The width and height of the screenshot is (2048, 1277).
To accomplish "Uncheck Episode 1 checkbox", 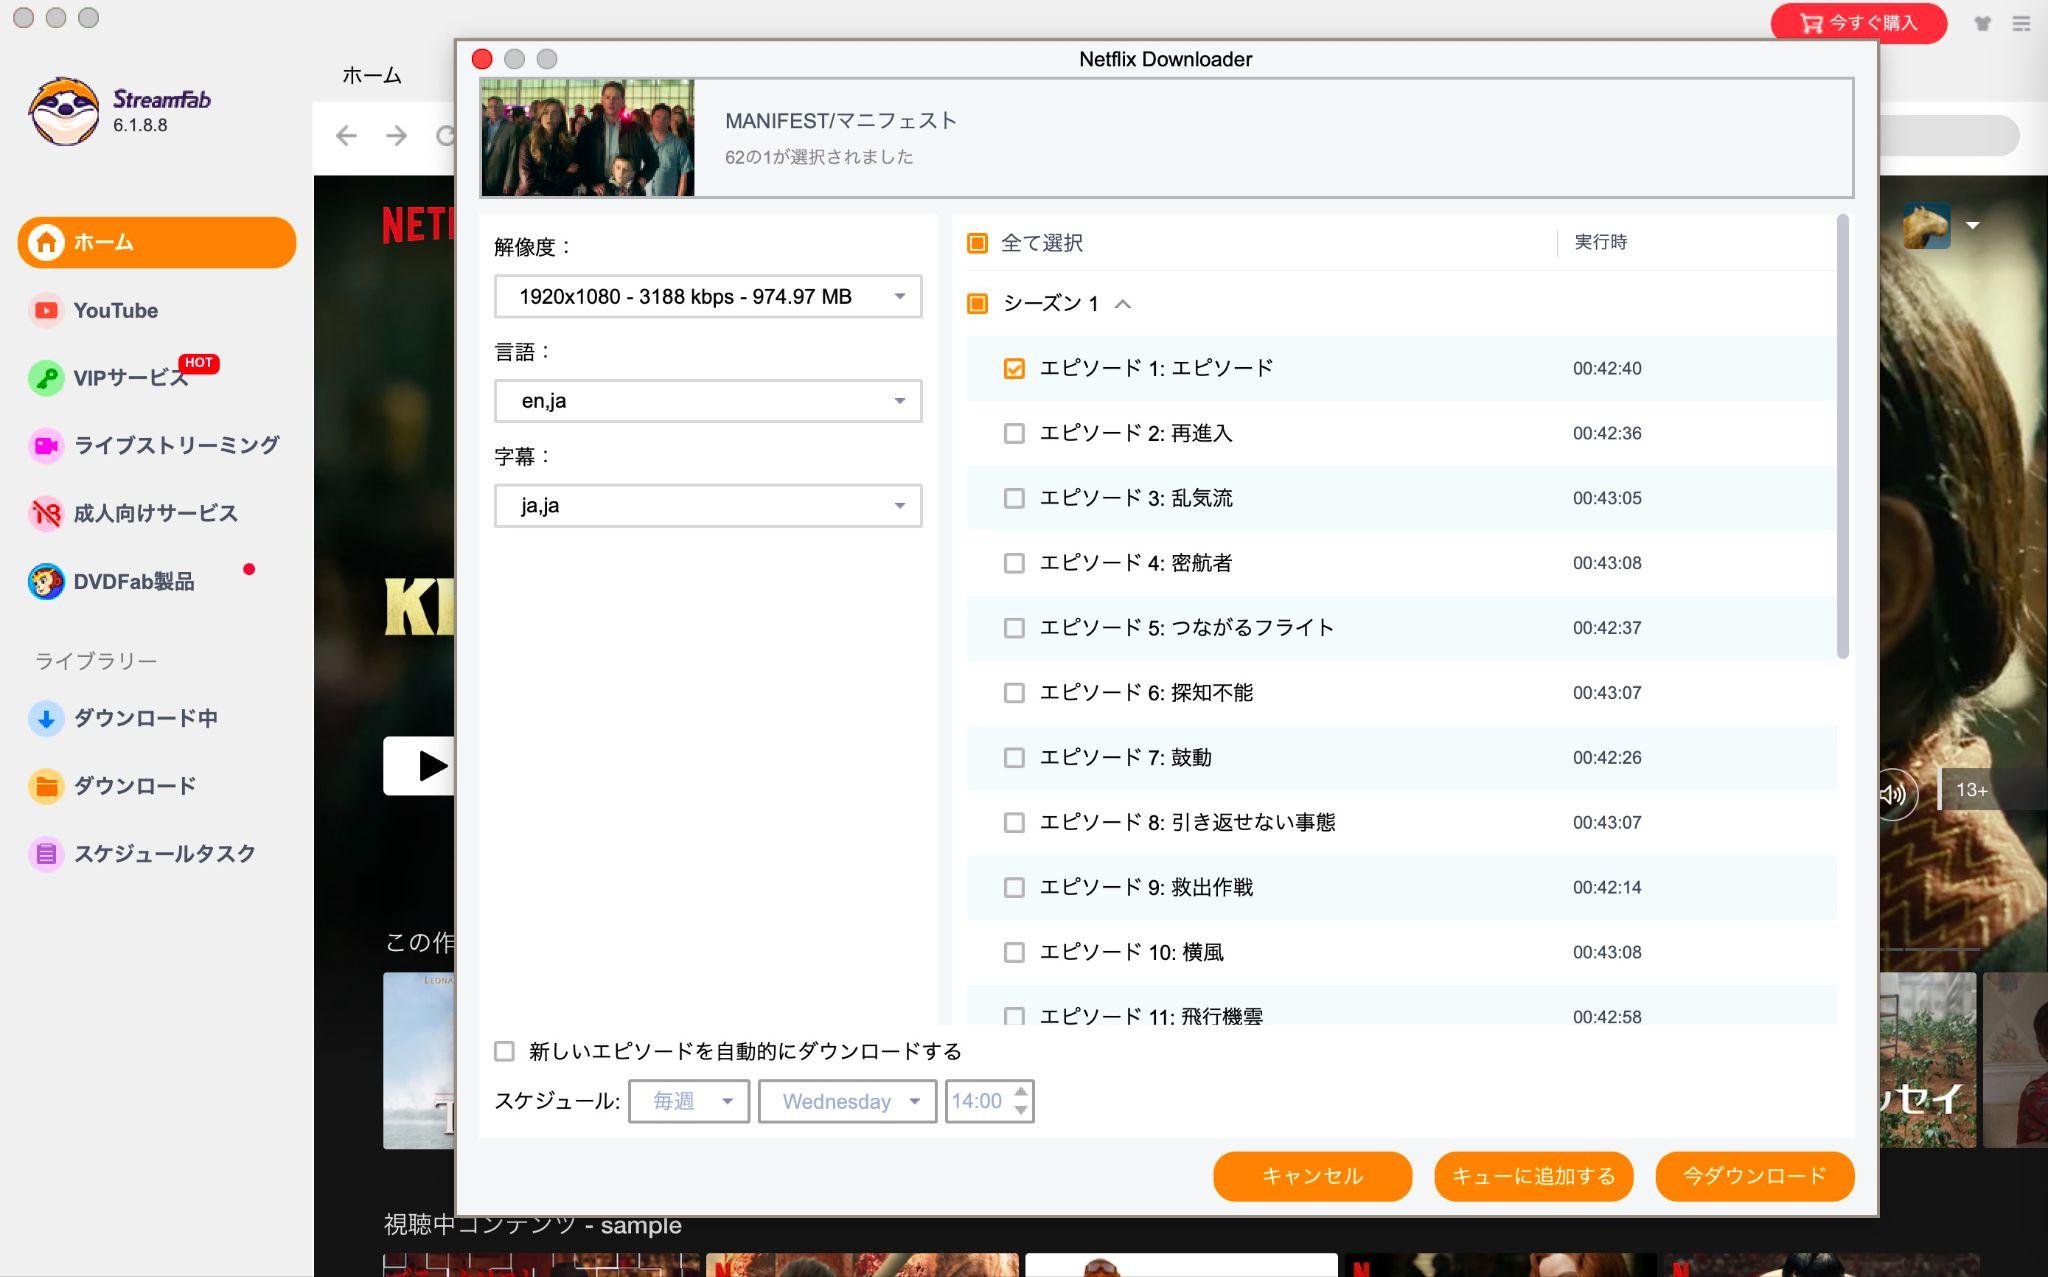I will (1014, 368).
